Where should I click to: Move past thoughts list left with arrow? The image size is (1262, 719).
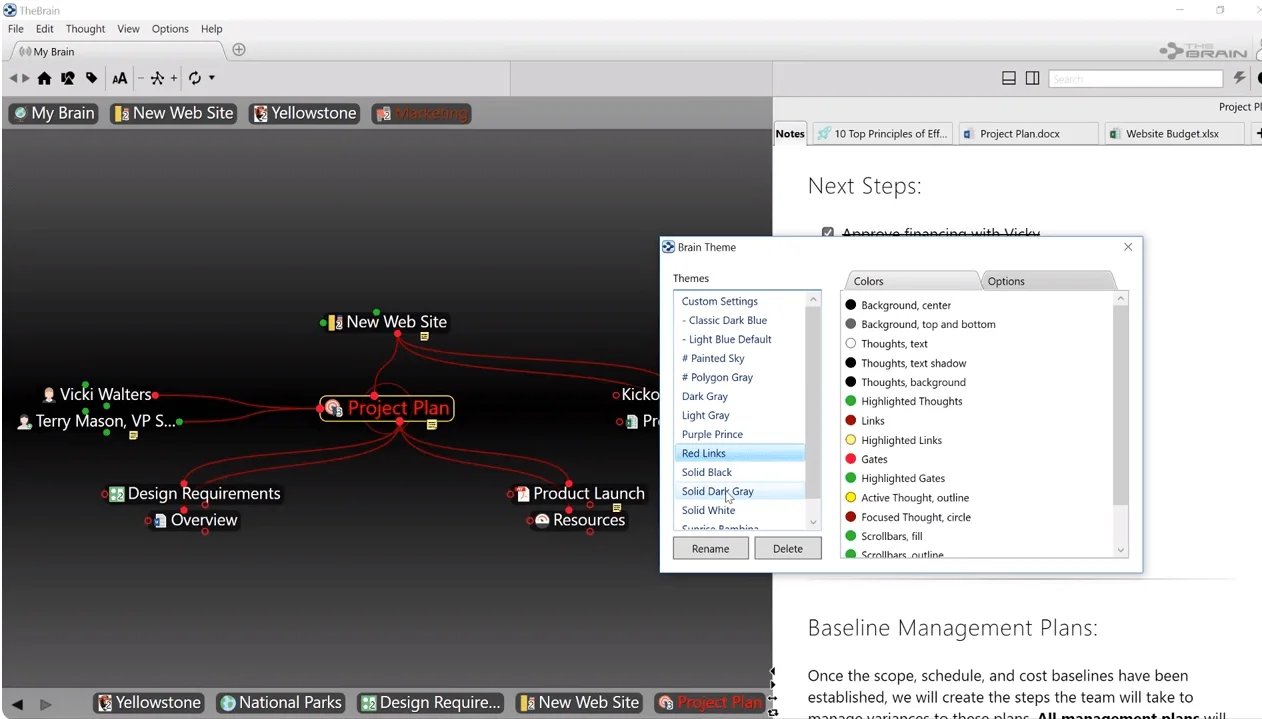[x=17, y=704]
